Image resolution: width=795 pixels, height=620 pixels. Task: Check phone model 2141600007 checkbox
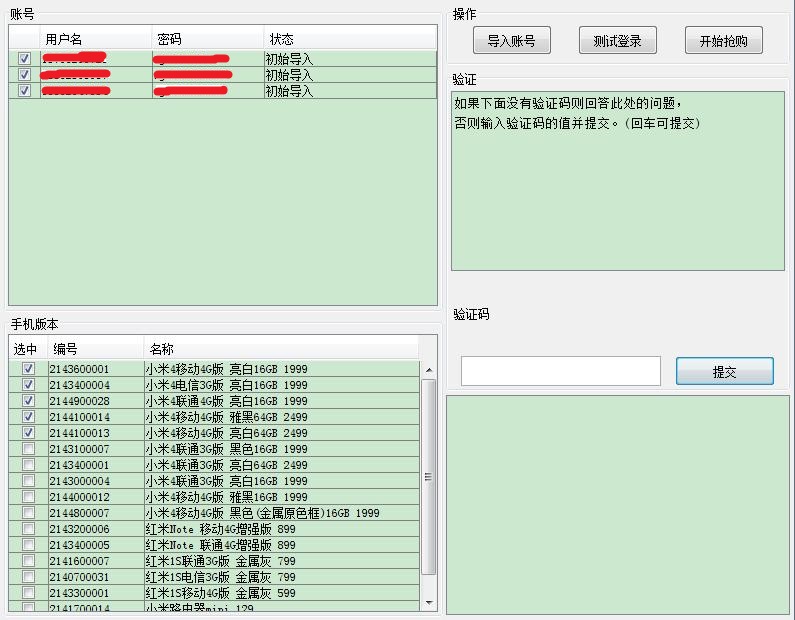pos(28,560)
